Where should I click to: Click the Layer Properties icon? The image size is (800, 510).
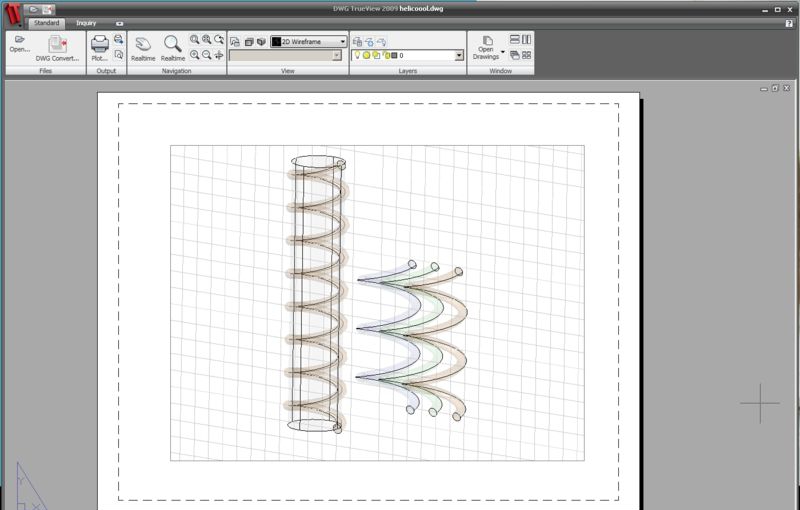(x=357, y=42)
